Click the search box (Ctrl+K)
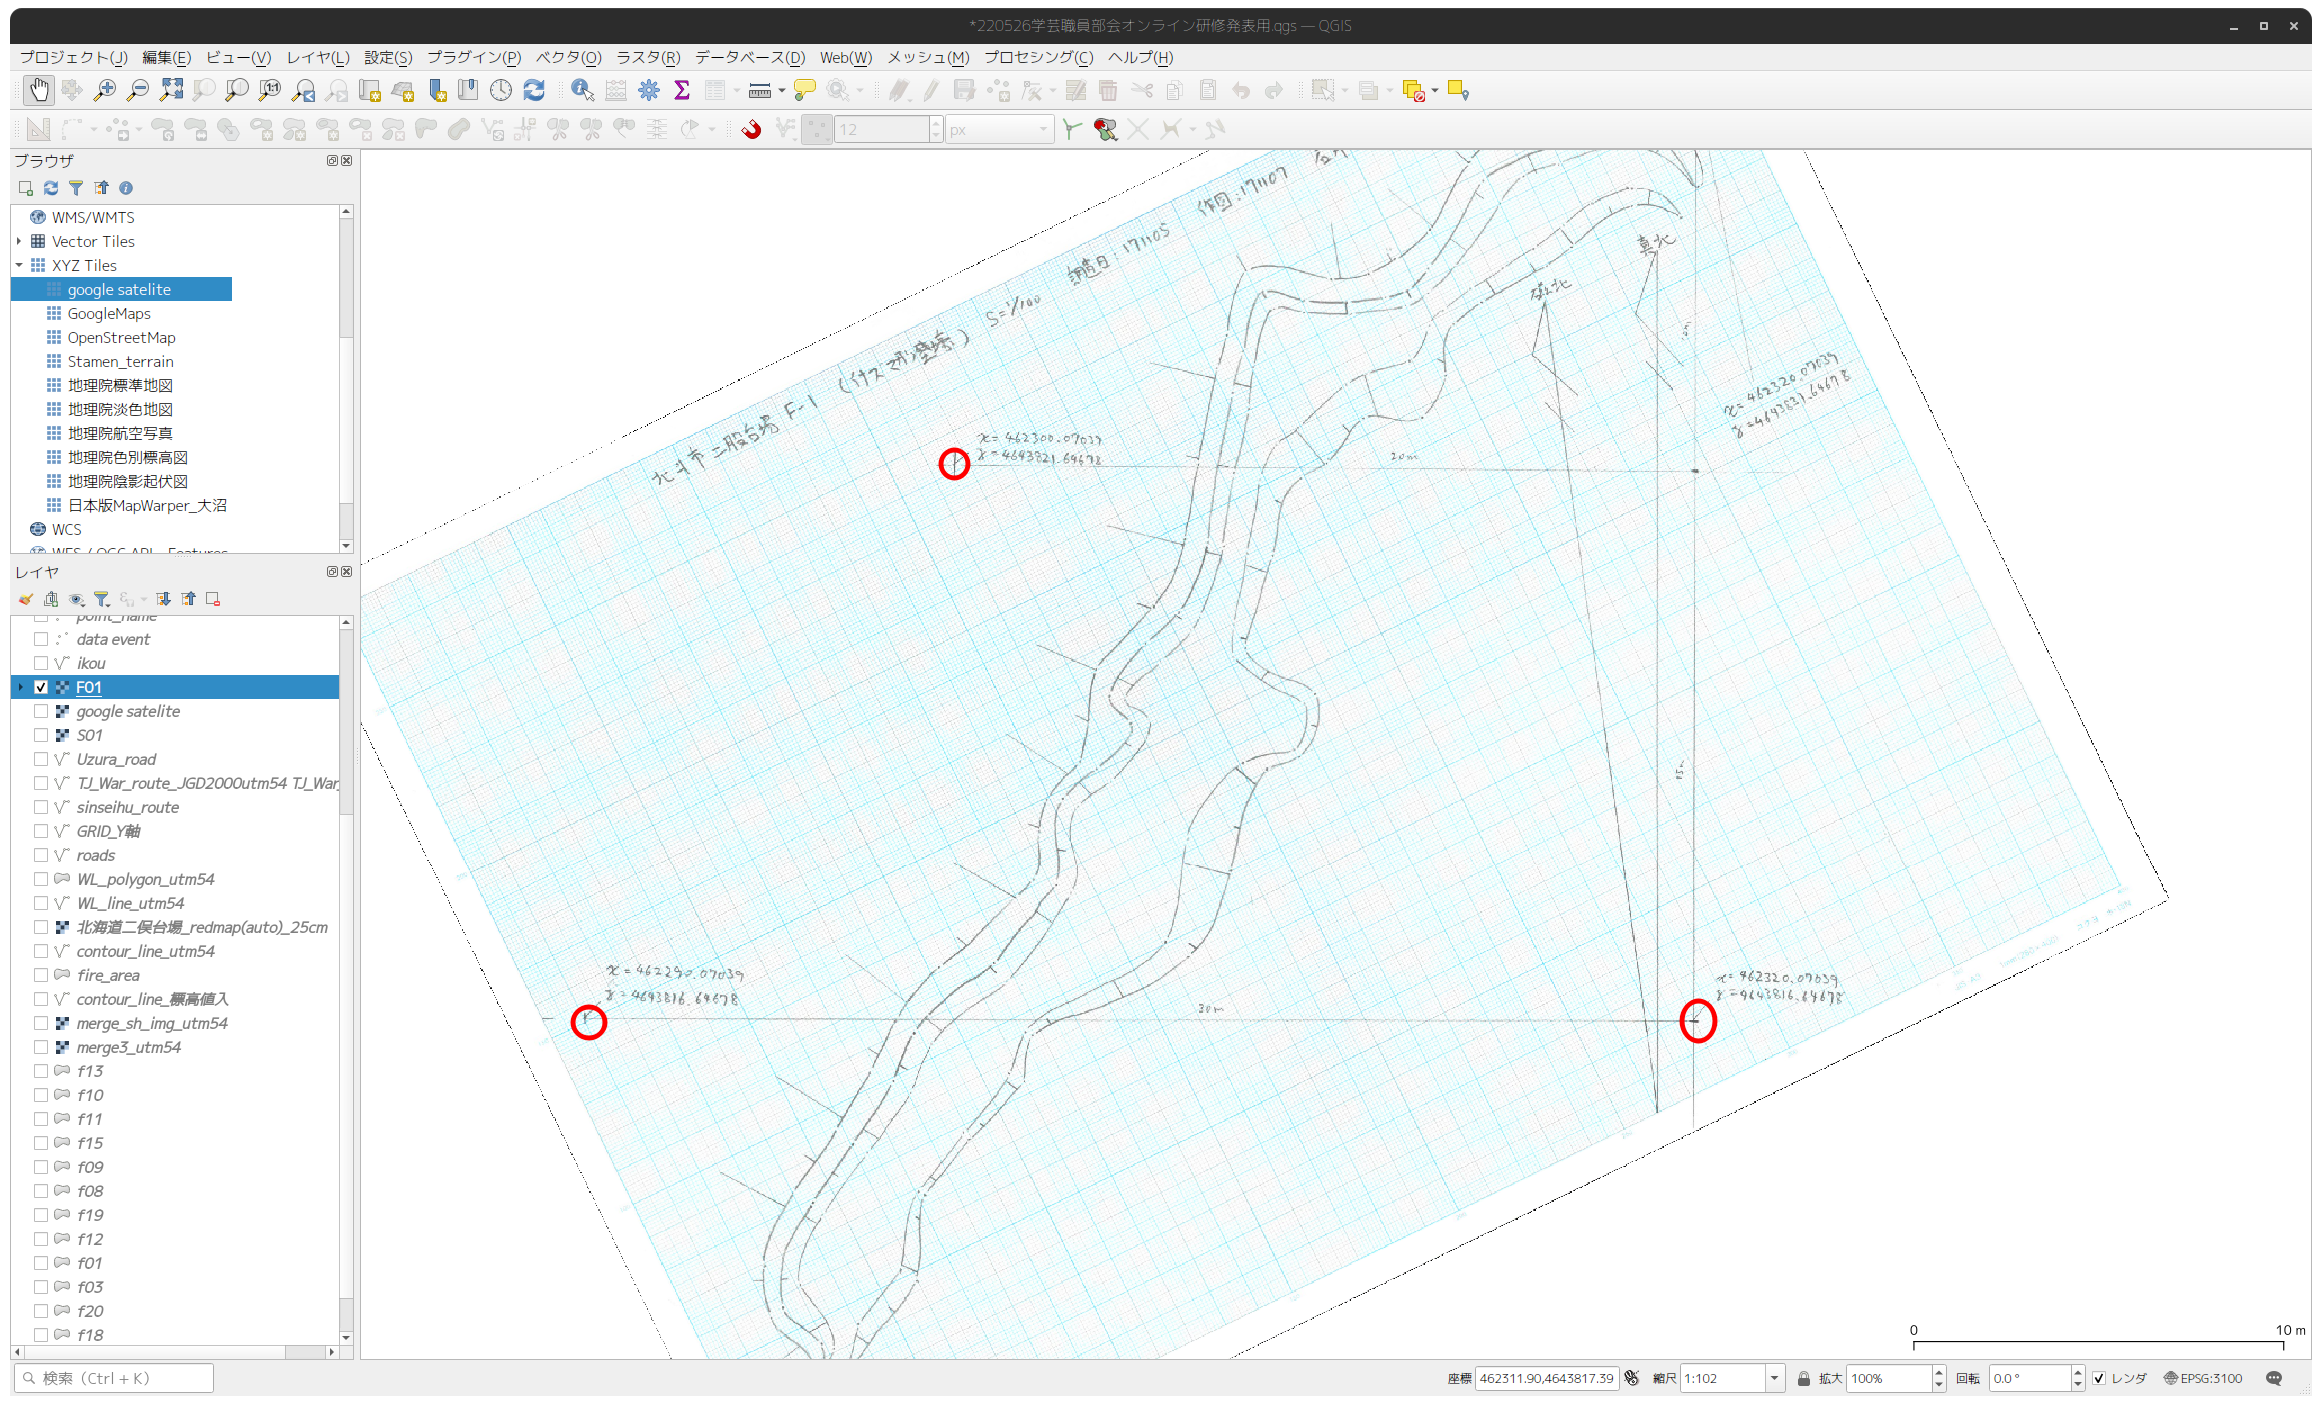Screen dimensions: 2322x1406 pos(114,1378)
